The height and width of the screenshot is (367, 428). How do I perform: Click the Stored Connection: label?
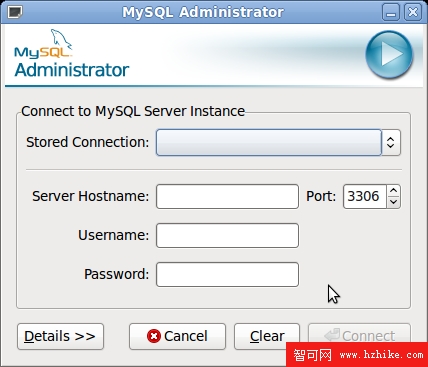click(x=88, y=142)
